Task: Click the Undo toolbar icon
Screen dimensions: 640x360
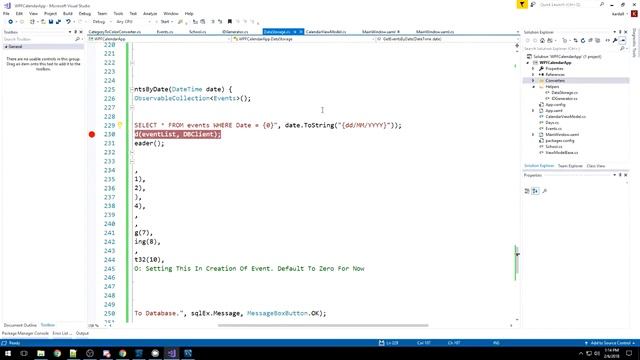Action: pyautogui.click(x=68, y=22)
